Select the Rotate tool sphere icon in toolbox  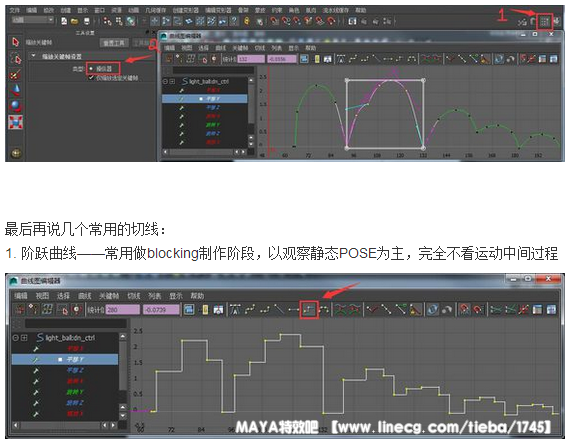[x=15, y=106]
